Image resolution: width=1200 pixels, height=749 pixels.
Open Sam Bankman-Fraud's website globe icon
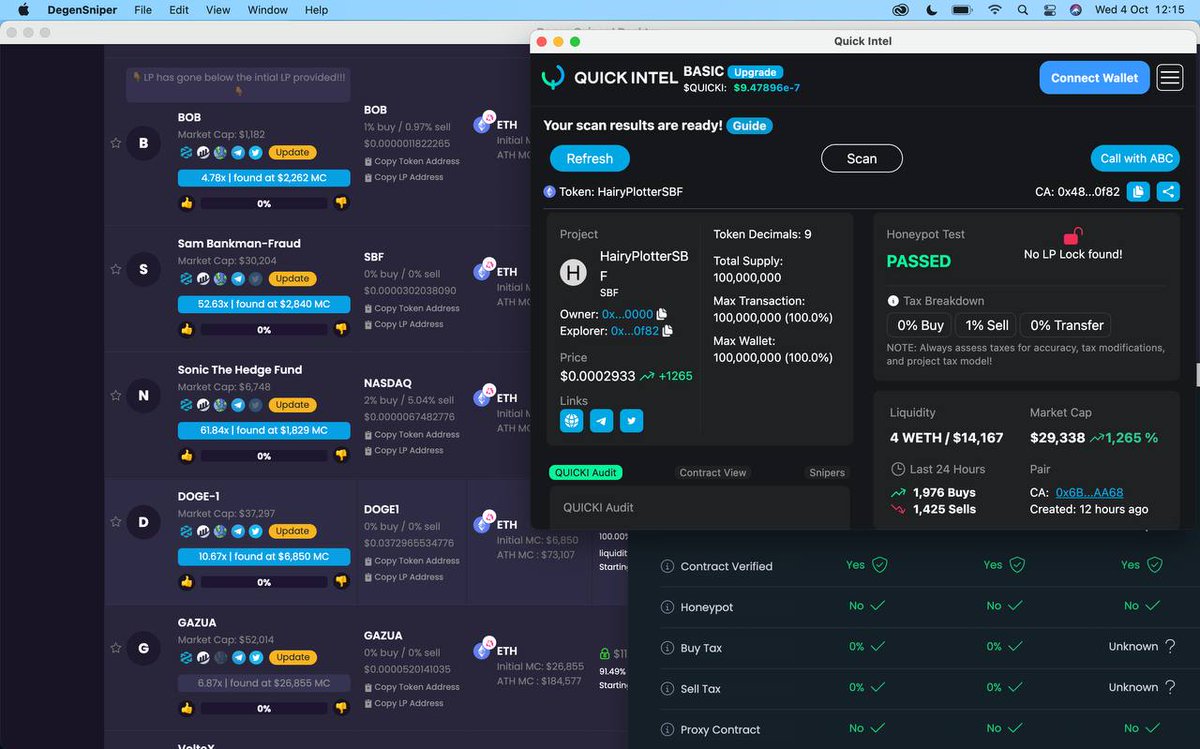point(220,279)
